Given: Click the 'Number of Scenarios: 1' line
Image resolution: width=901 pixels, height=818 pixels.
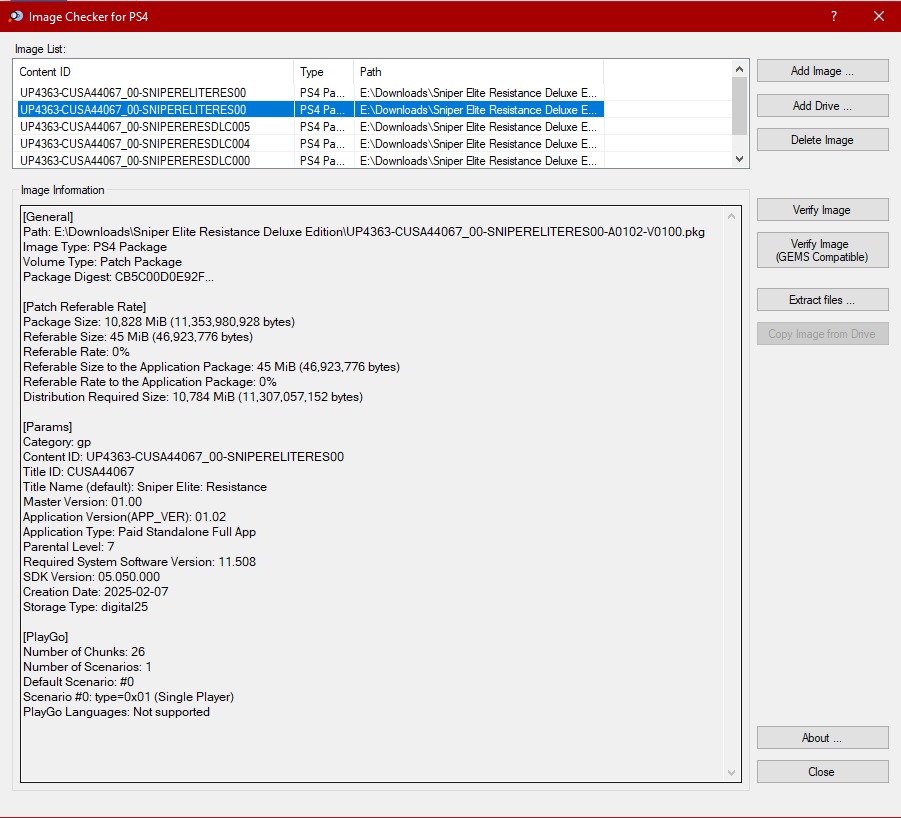Looking at the screenshot, I should coord(87,666).
